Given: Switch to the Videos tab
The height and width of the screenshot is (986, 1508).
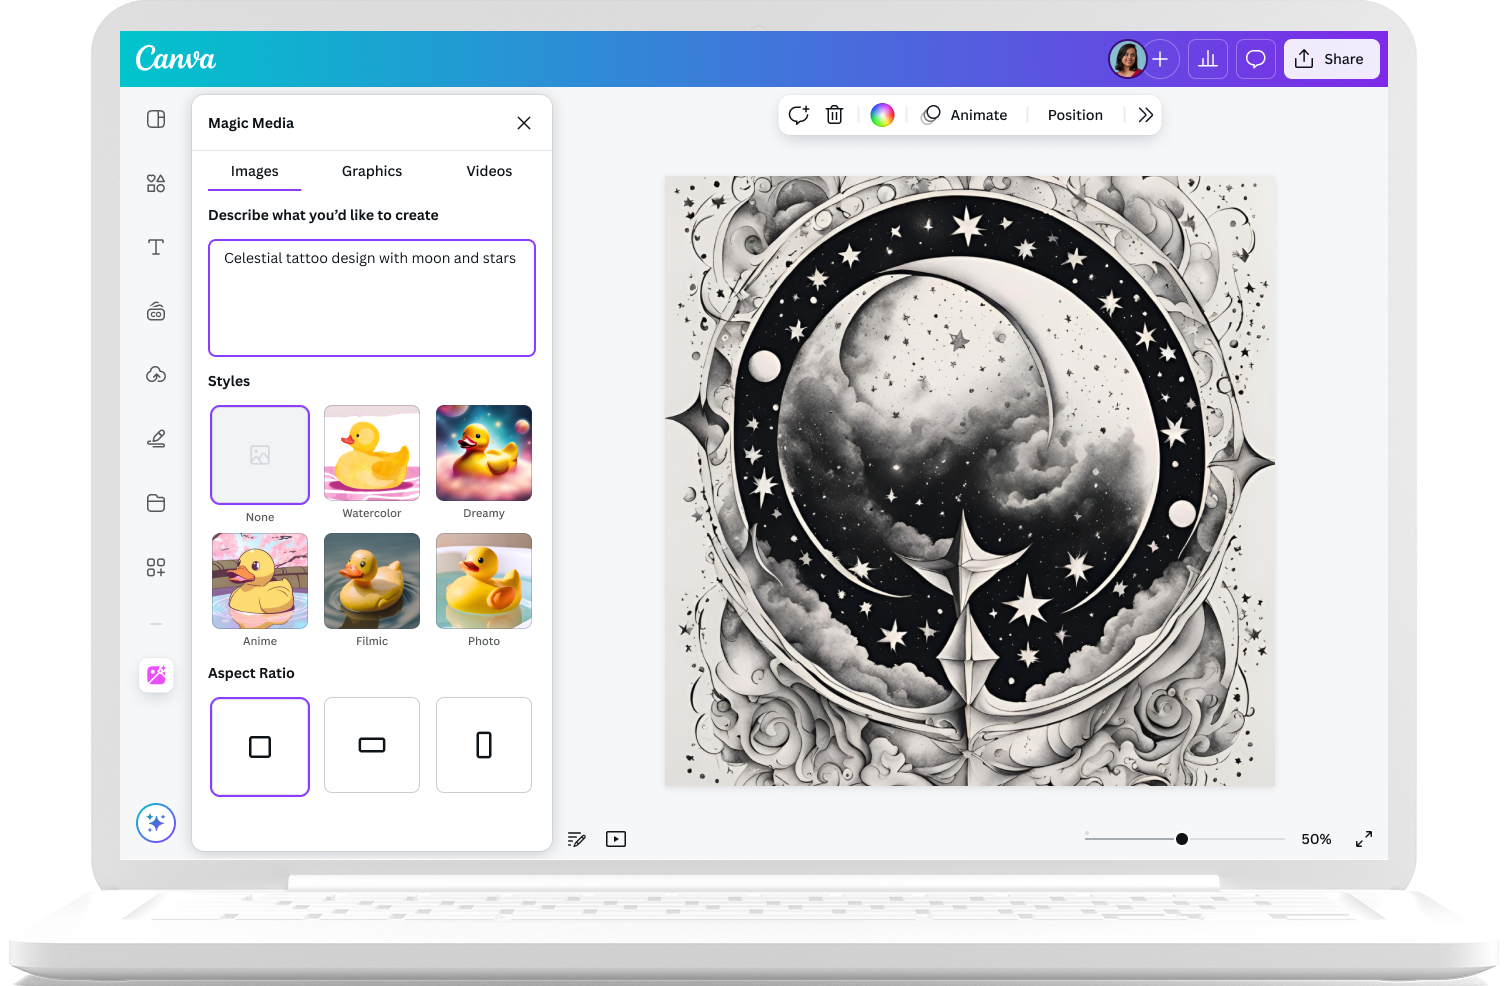Looking at the screenshot, I should click(x=488, y=171).
